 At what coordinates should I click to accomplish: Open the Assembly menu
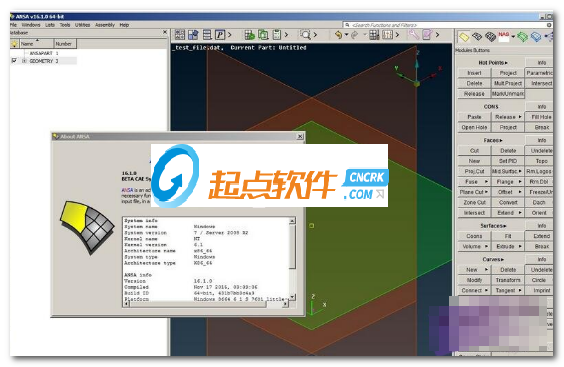coord(105,25)
